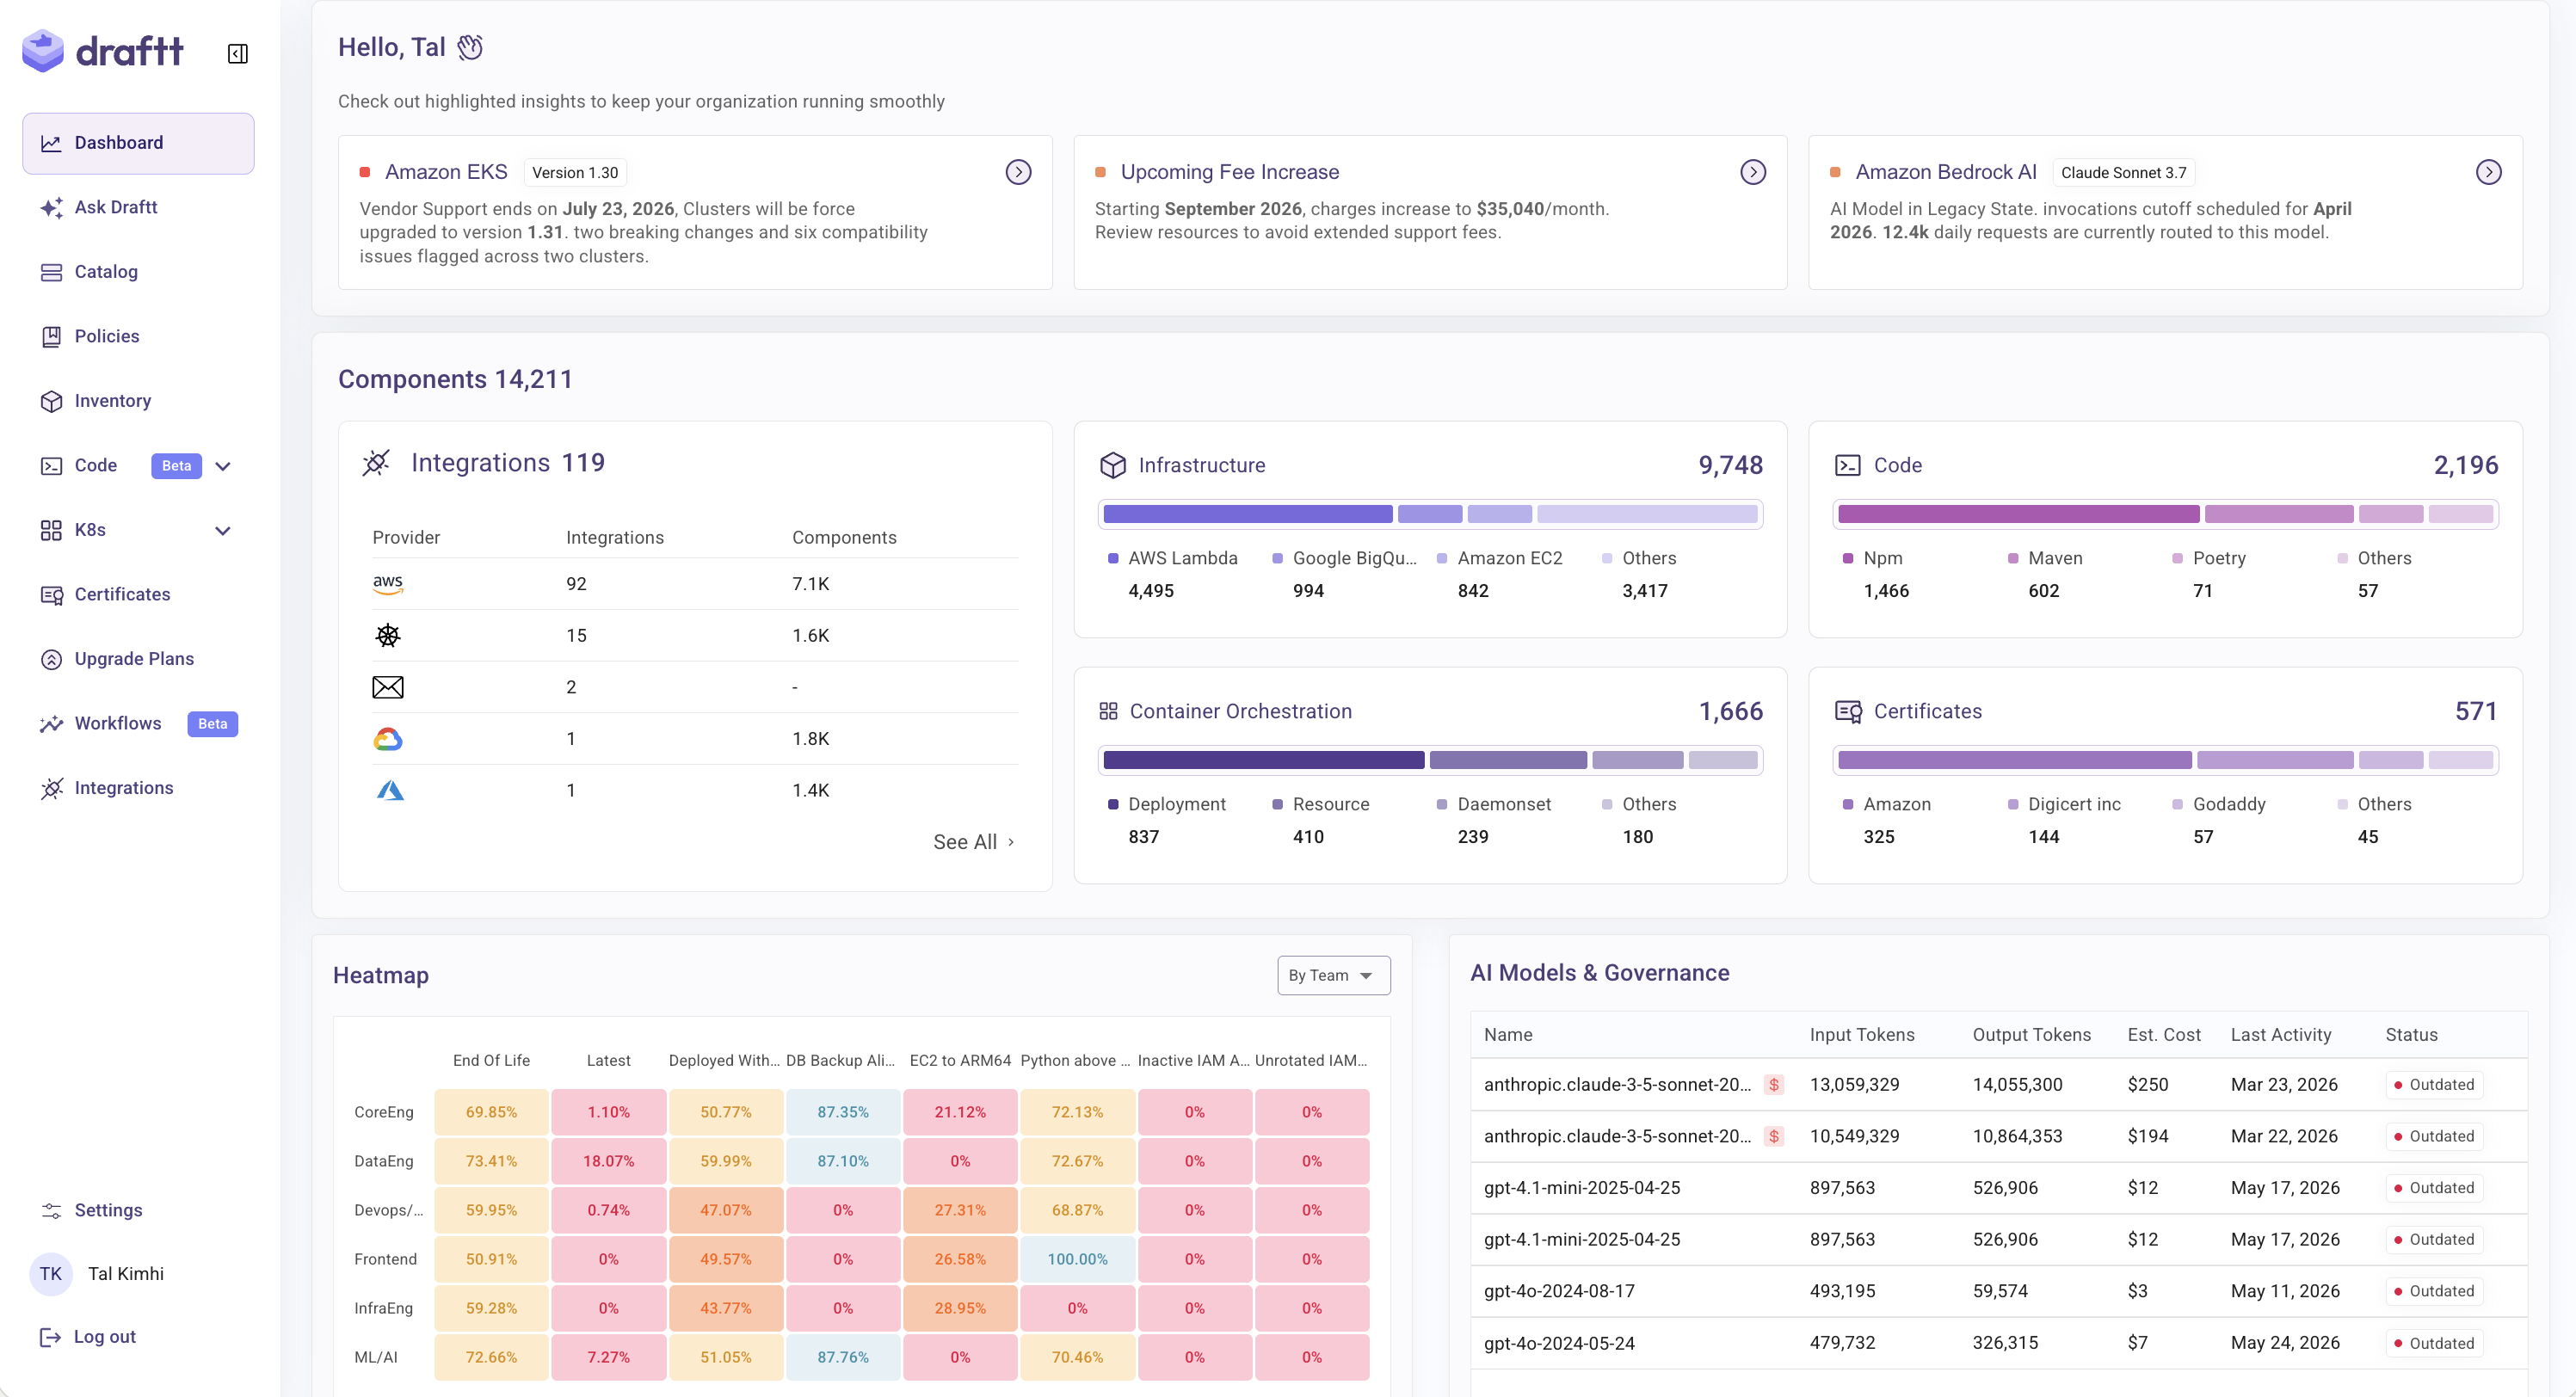Click the AWS Lambda segment of Infrastructure bar
The image size is (2576, 1397).
click(x=1247, y=514)
